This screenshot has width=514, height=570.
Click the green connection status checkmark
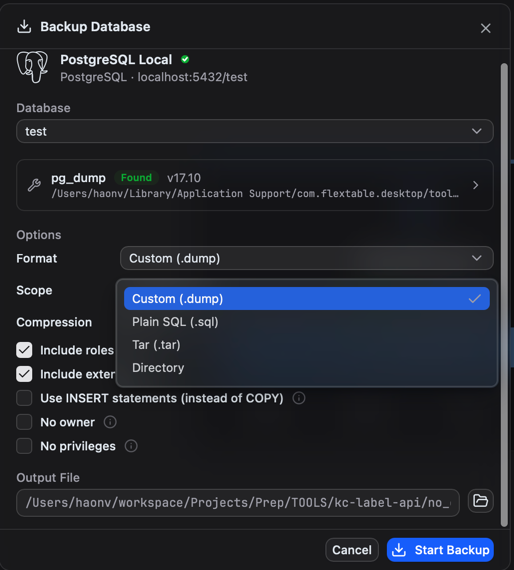coord(185,59)
